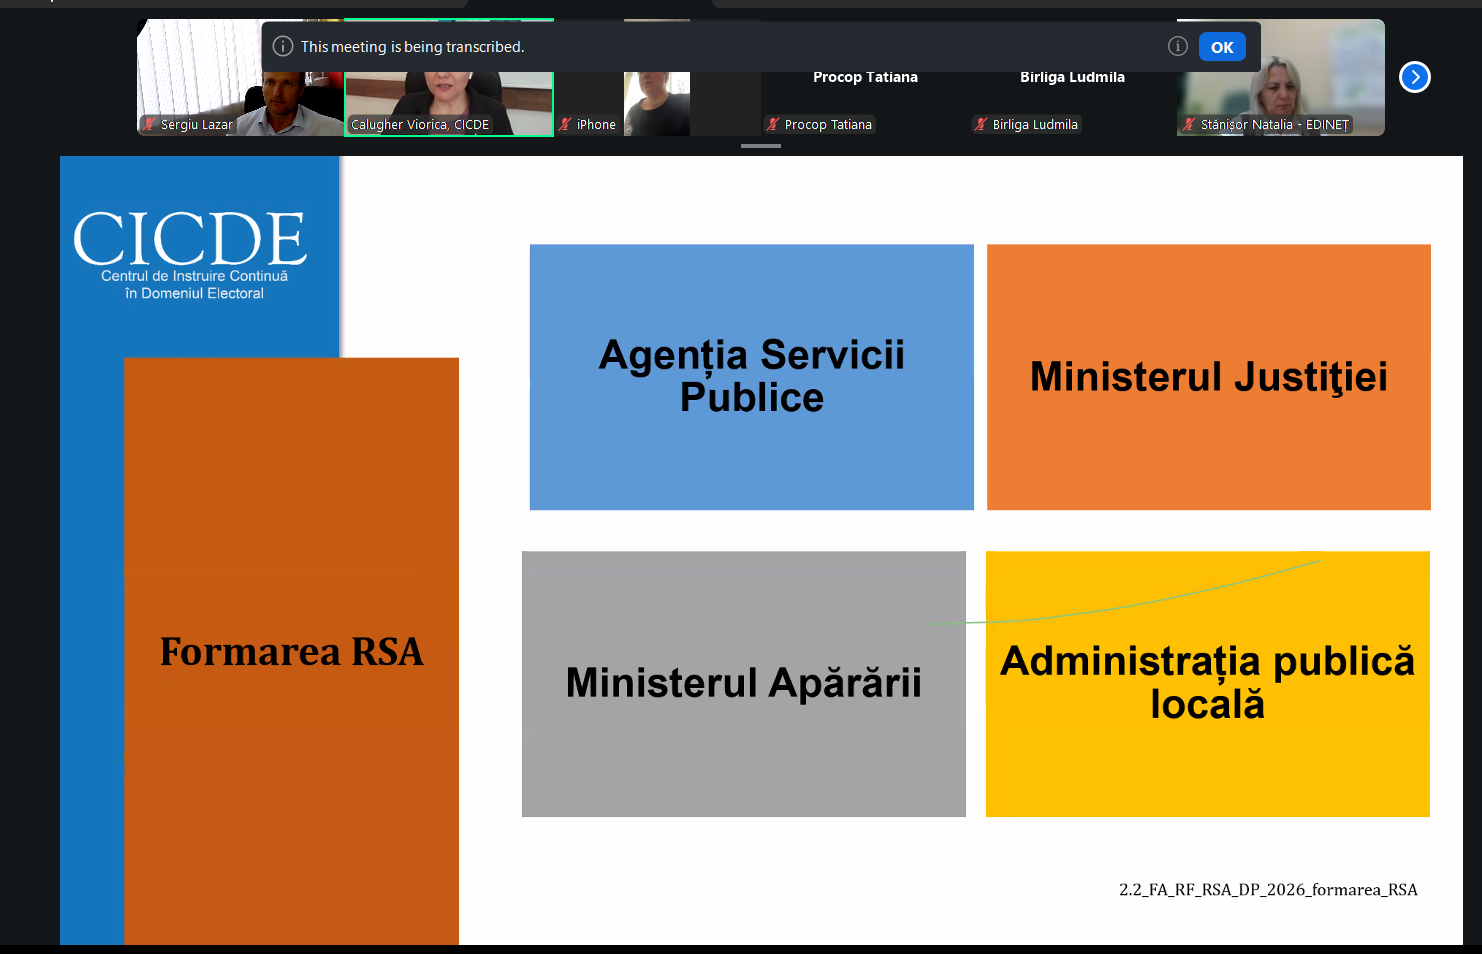This screenshot has width=1482, height=954.
Task: Click OK on the transcription notice
Action: [1222, 47]
